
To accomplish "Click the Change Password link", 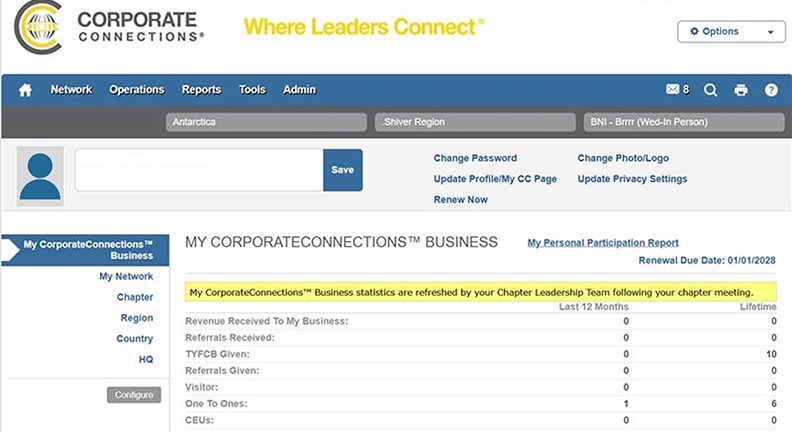I will click(475, 158).
